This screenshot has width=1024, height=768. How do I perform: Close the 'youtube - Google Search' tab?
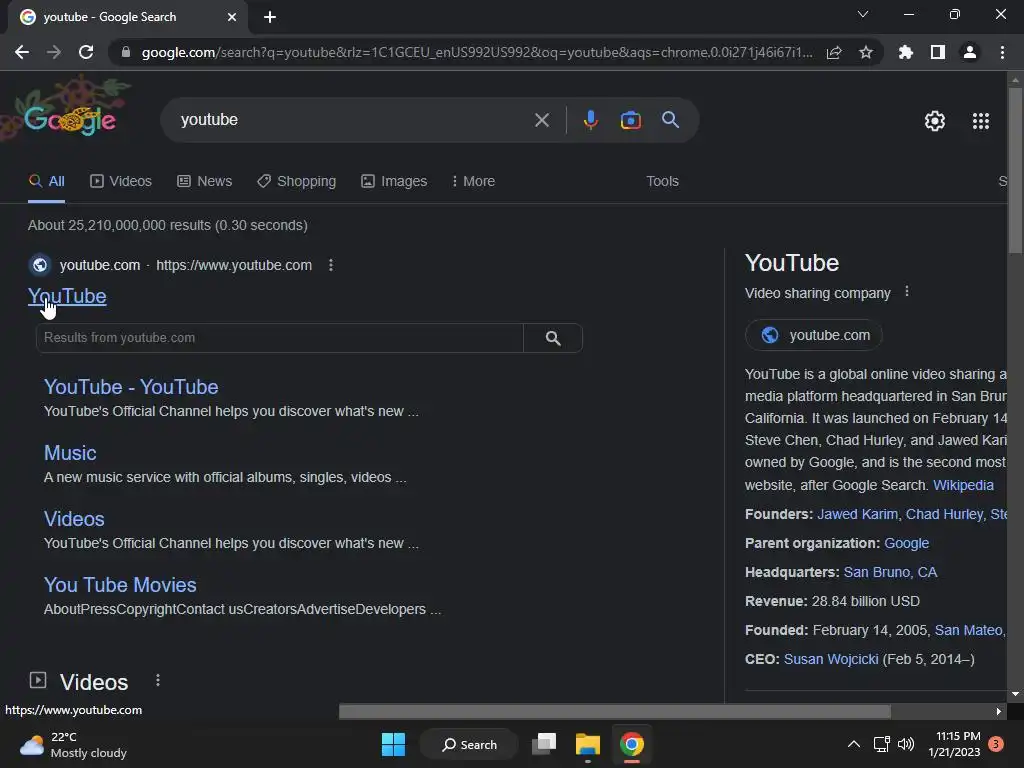click(232, 17)
